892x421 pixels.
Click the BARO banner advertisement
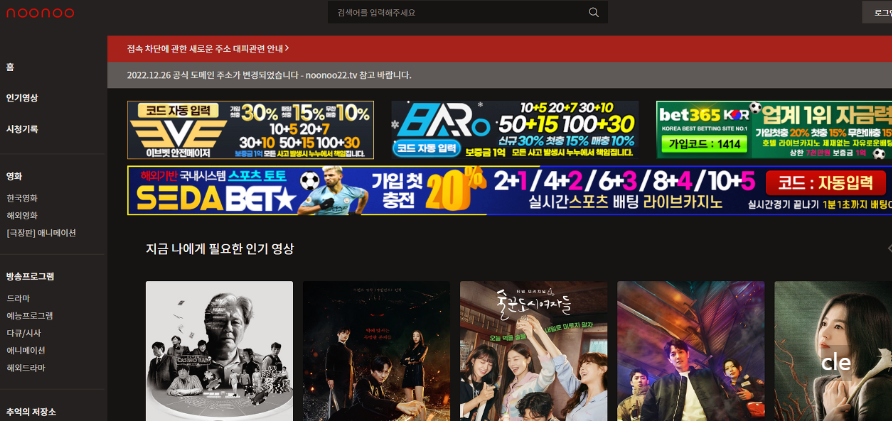515,130
